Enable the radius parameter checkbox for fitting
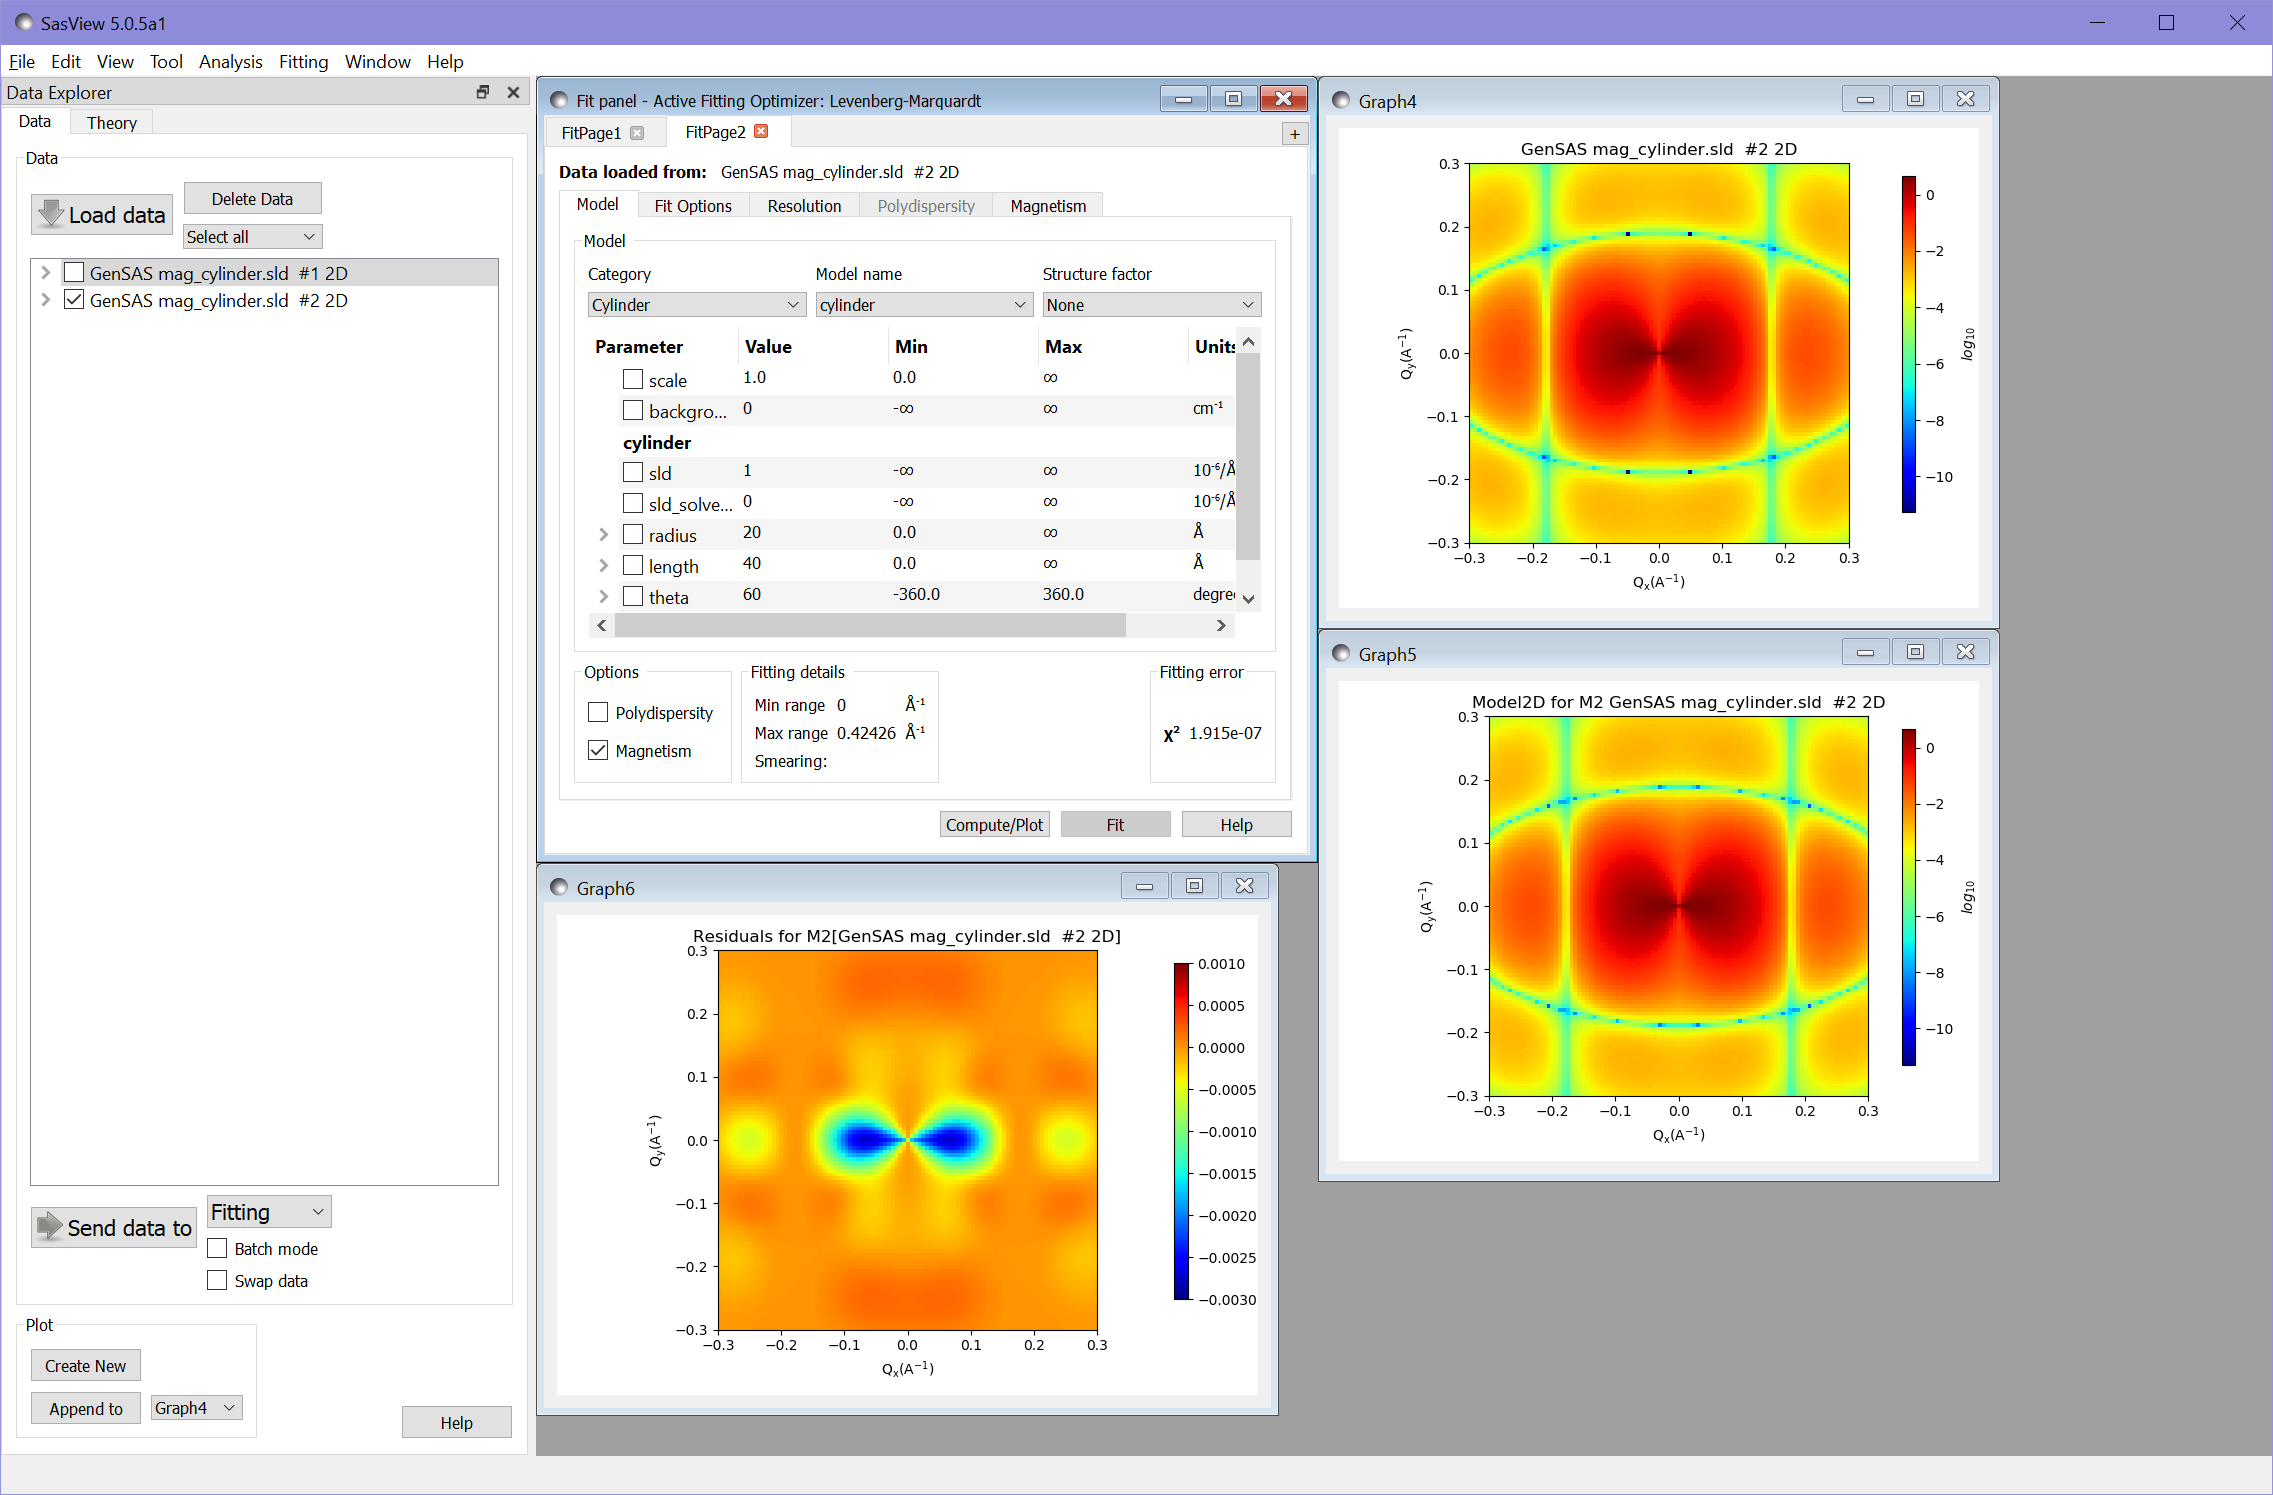This screenshot has width=2273, height=1495. coord(632,534)
